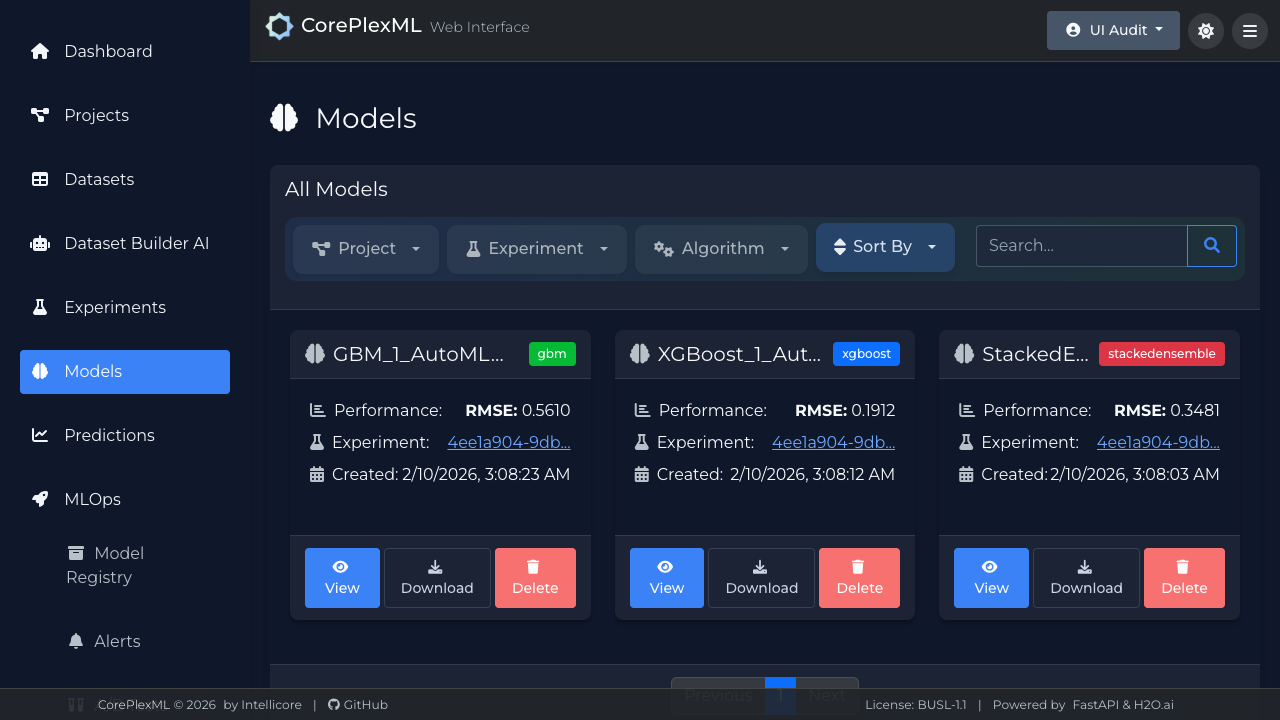Click the bell icon beside Alerts
Image resolution: width=1280 pixels, height=720 pixels.
(x=76, y=641)
